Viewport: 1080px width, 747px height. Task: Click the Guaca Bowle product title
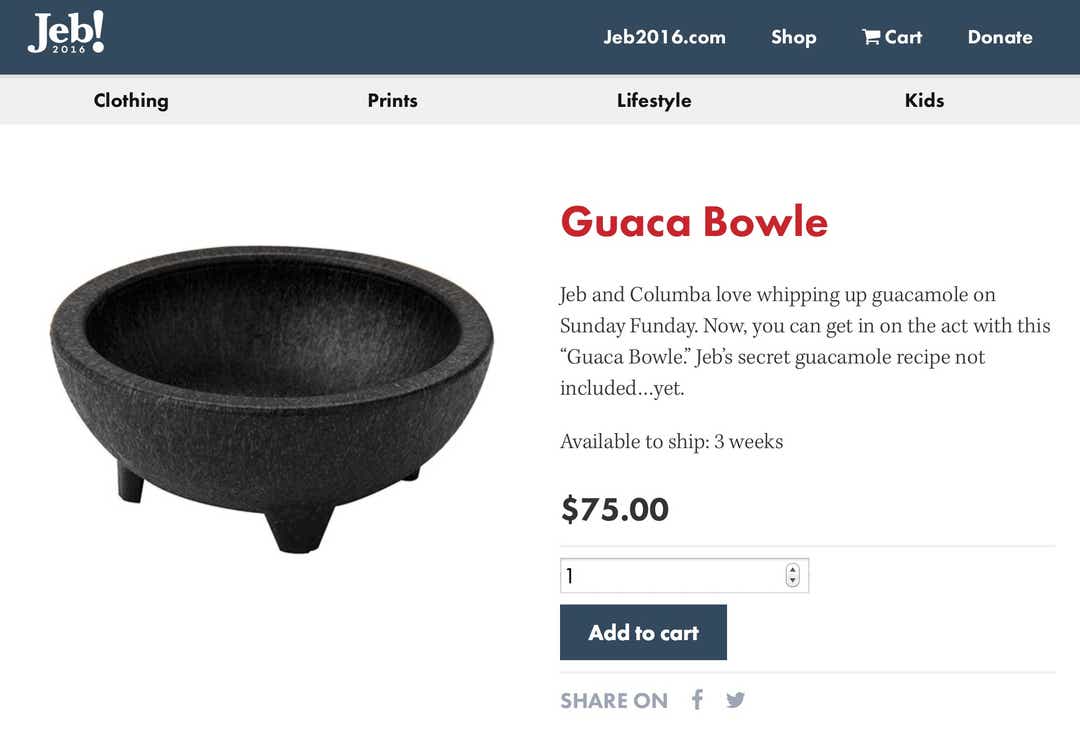coord(694,221)
